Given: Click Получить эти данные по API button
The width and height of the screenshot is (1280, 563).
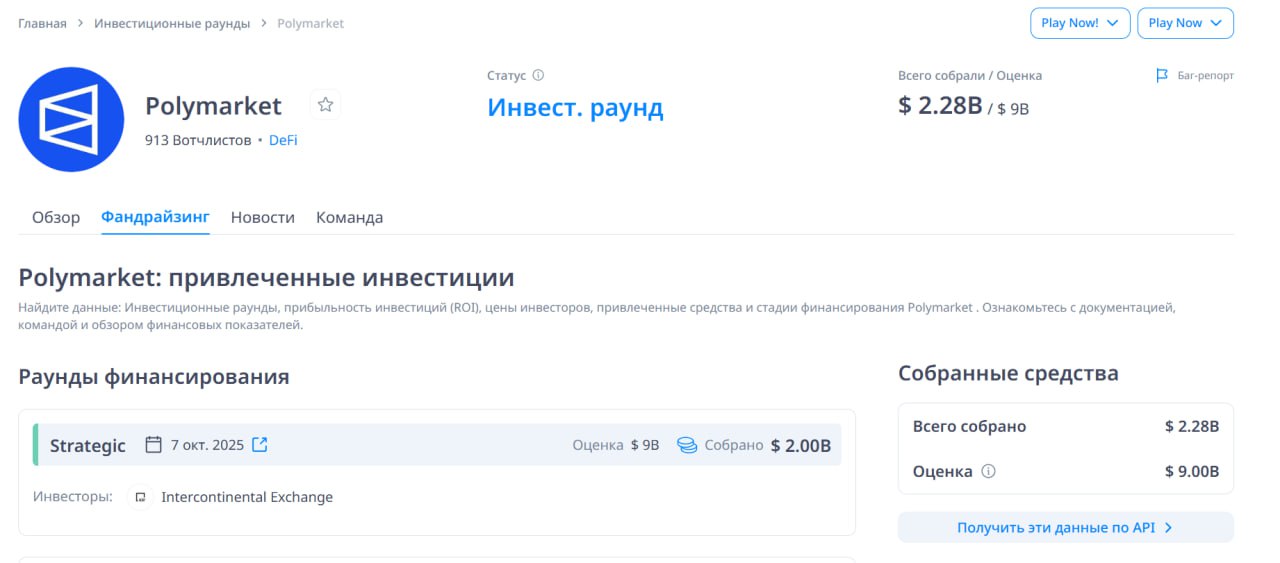Looking at the screenshot, I should coord(1066,527).
